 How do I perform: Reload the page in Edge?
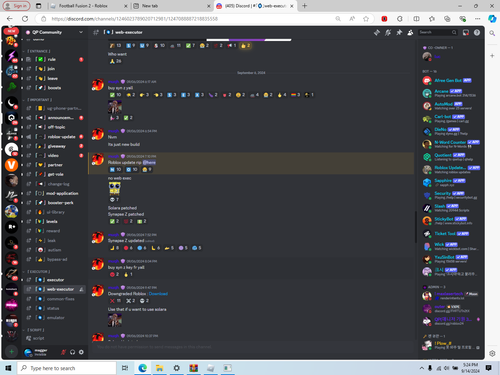point(25,19)
